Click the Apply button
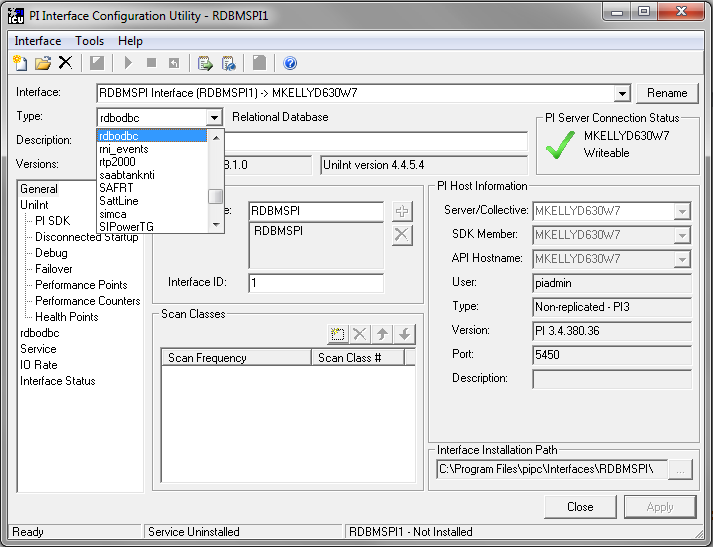Viewport: 713px width, 547px height. 660,507
